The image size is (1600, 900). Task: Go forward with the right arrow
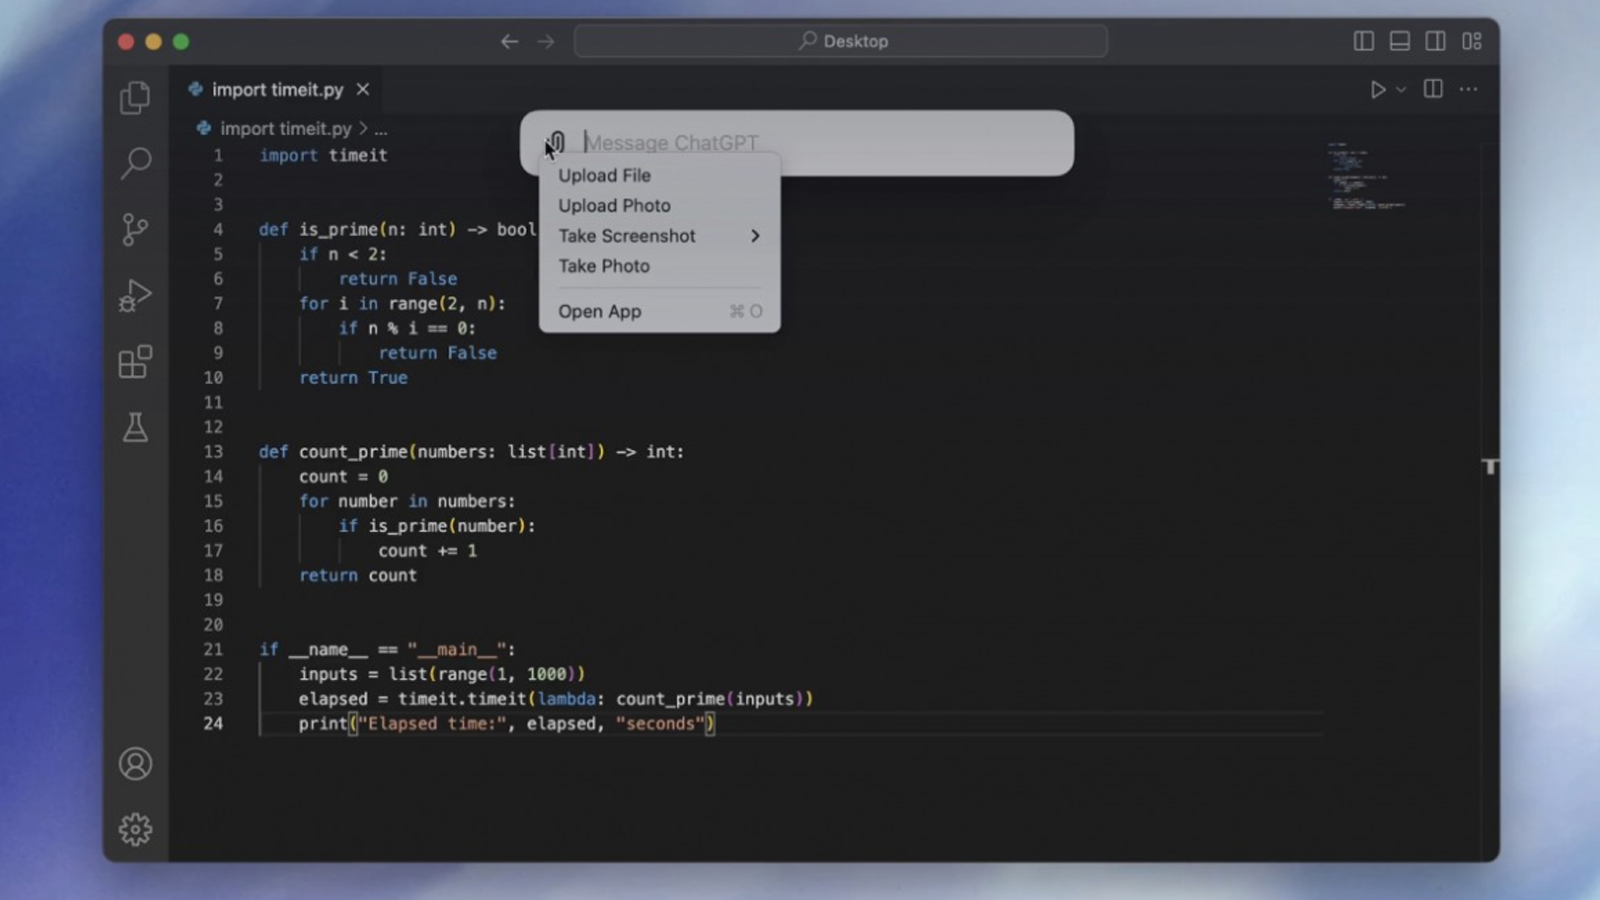pos(546,41)
